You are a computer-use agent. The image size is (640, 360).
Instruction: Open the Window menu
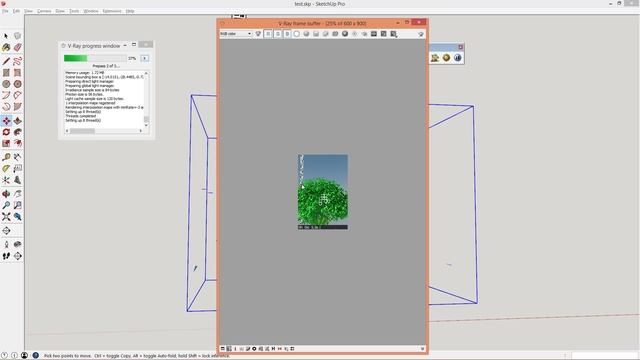91,11
